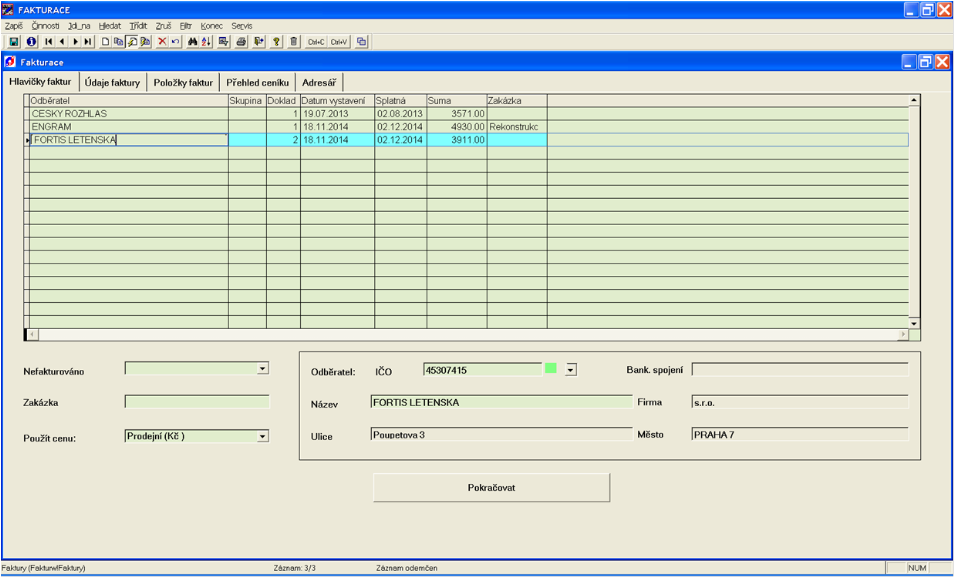
Task: Click the save (floppy disk) toolbar icon
Action: point(14,41)
